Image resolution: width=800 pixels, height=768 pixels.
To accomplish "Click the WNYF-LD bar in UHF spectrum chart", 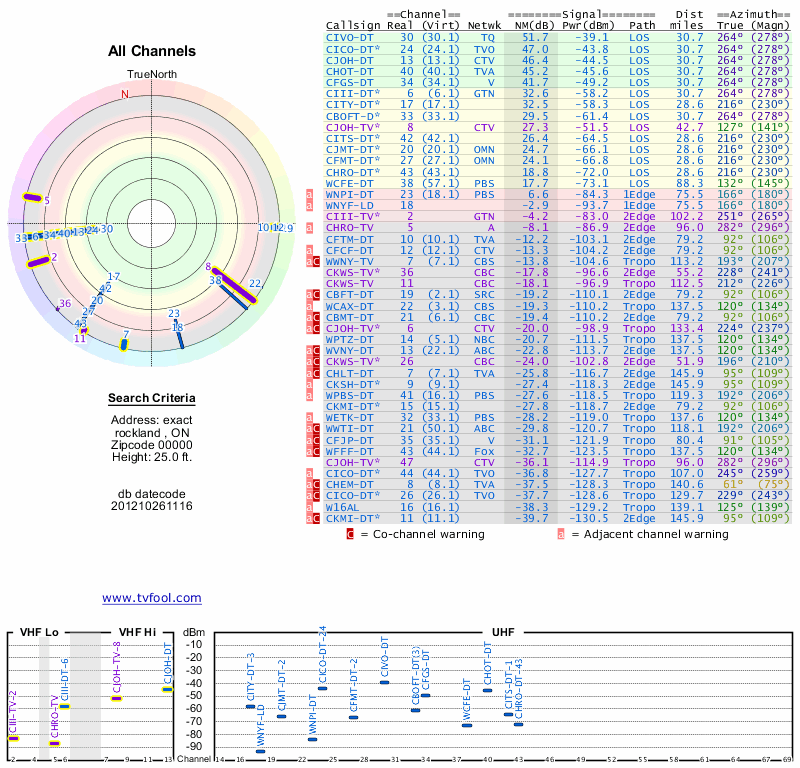I will pos(260,749).
